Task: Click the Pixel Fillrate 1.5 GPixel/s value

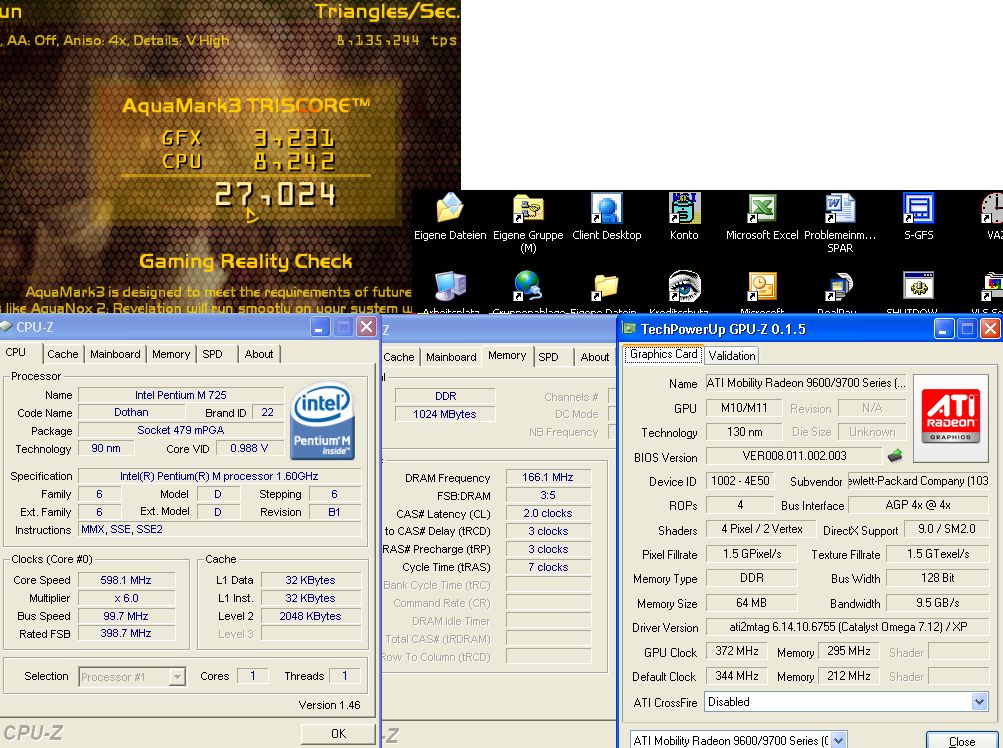Action: pyautogui.click(x=752, y=554)
